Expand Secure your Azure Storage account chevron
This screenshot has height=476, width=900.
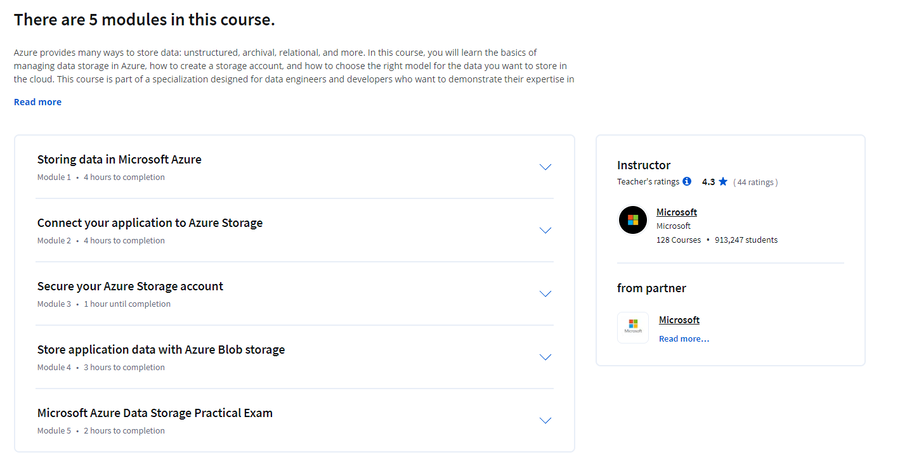(545, 294)
